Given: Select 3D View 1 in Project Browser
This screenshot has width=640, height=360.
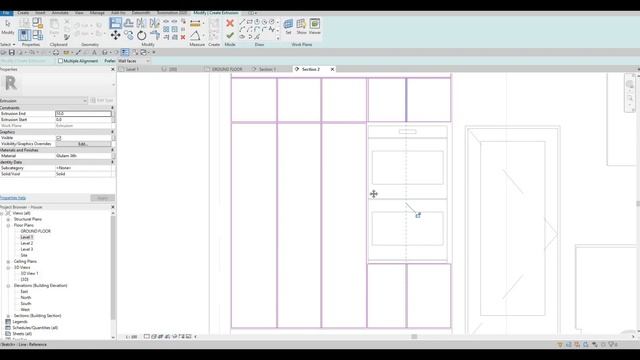Looking at the screenshot, I should click(29, 273).
